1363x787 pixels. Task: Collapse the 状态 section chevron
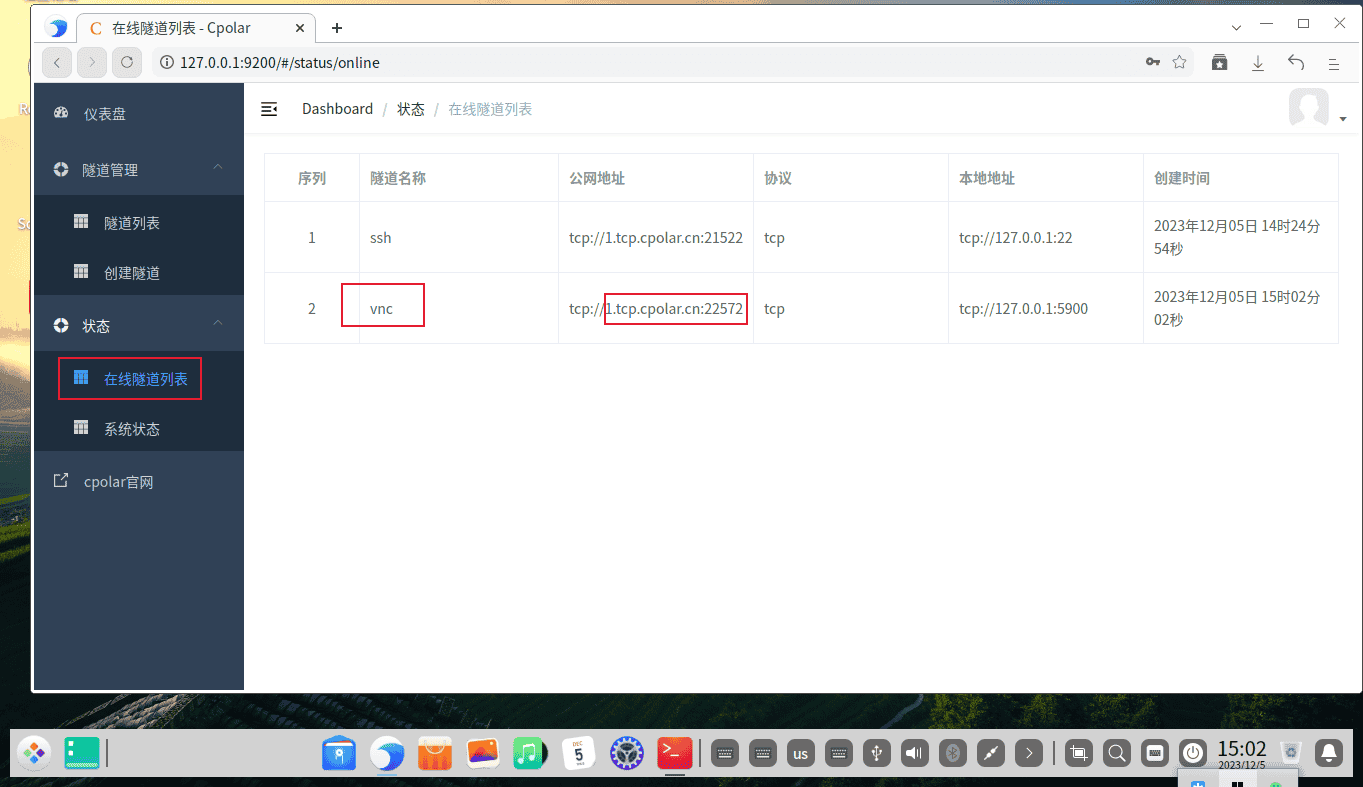click(x=217, y=324)
